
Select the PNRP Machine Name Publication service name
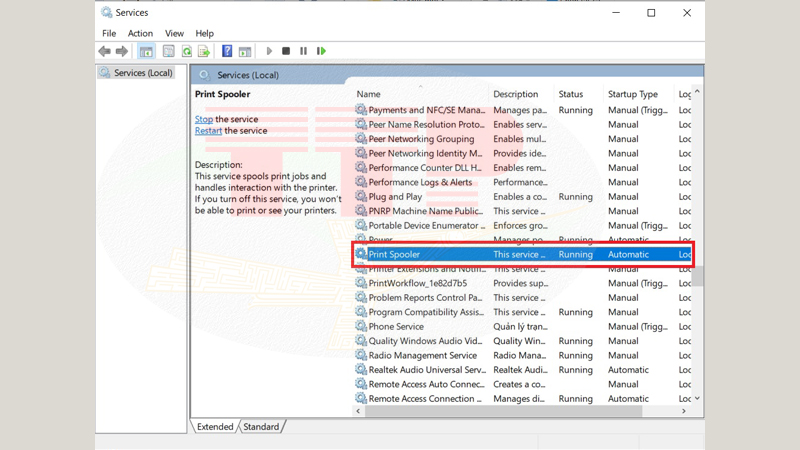426,211
